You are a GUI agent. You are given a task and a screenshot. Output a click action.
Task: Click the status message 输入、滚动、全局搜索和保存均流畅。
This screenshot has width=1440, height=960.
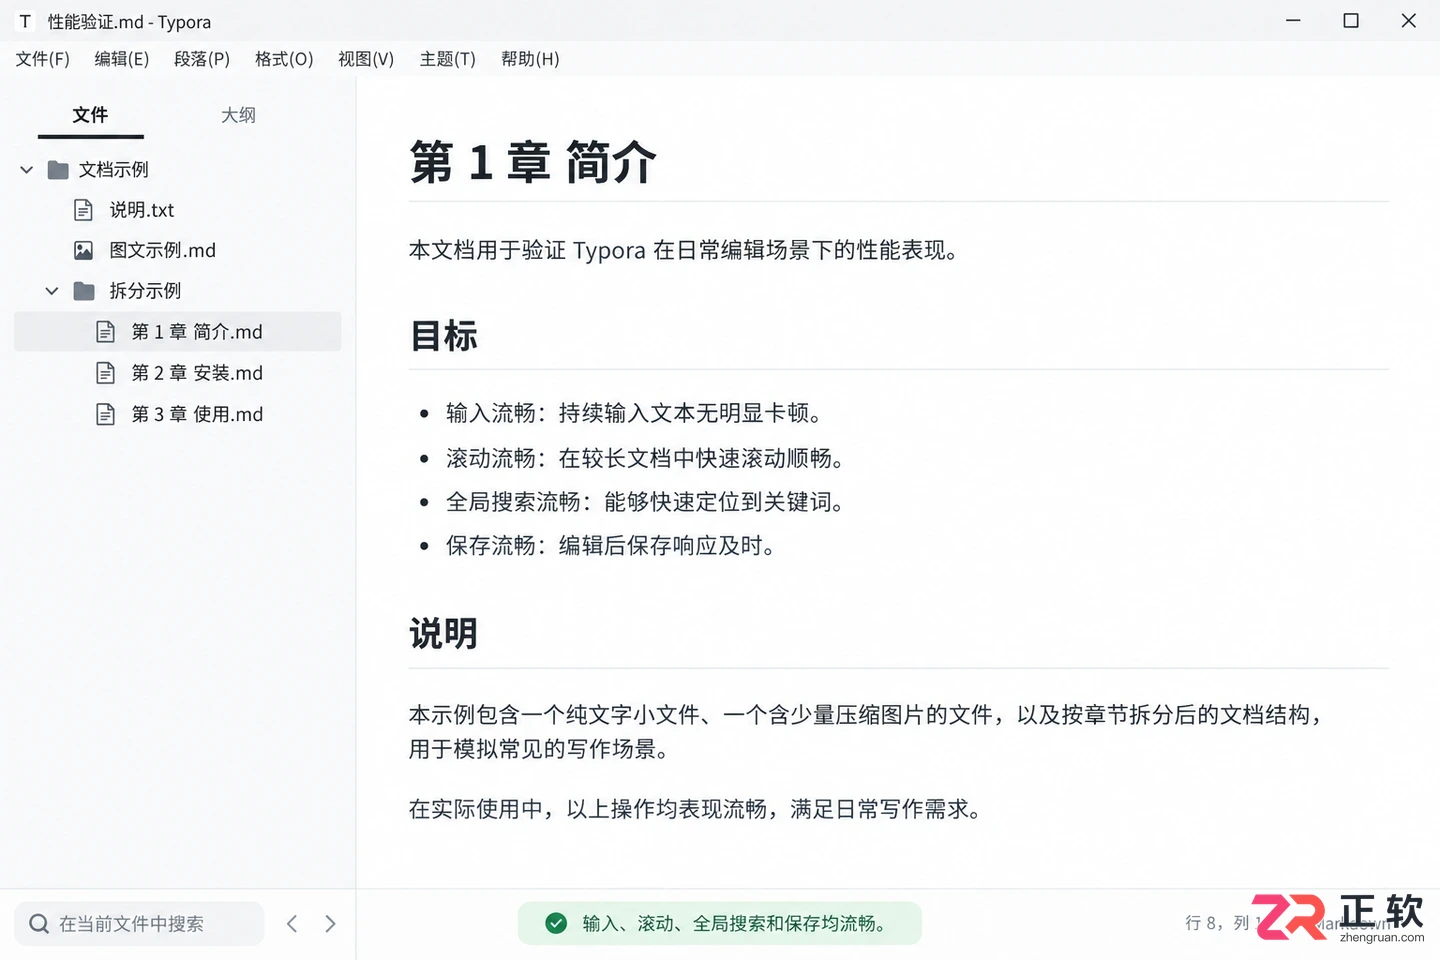[x=734, y=923]
